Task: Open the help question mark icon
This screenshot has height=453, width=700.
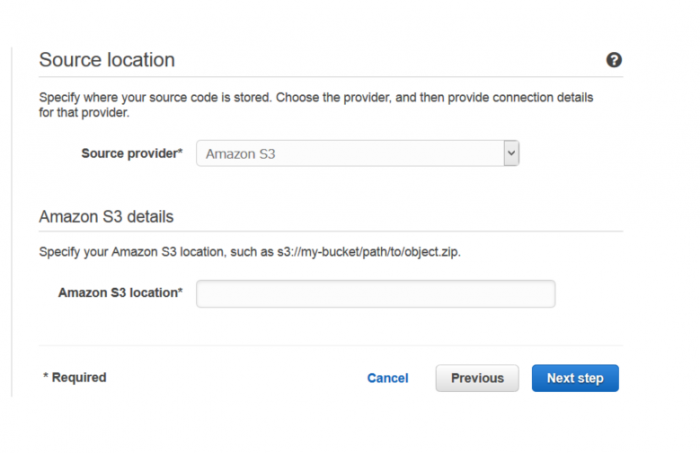Action: (x=614, y=60)
